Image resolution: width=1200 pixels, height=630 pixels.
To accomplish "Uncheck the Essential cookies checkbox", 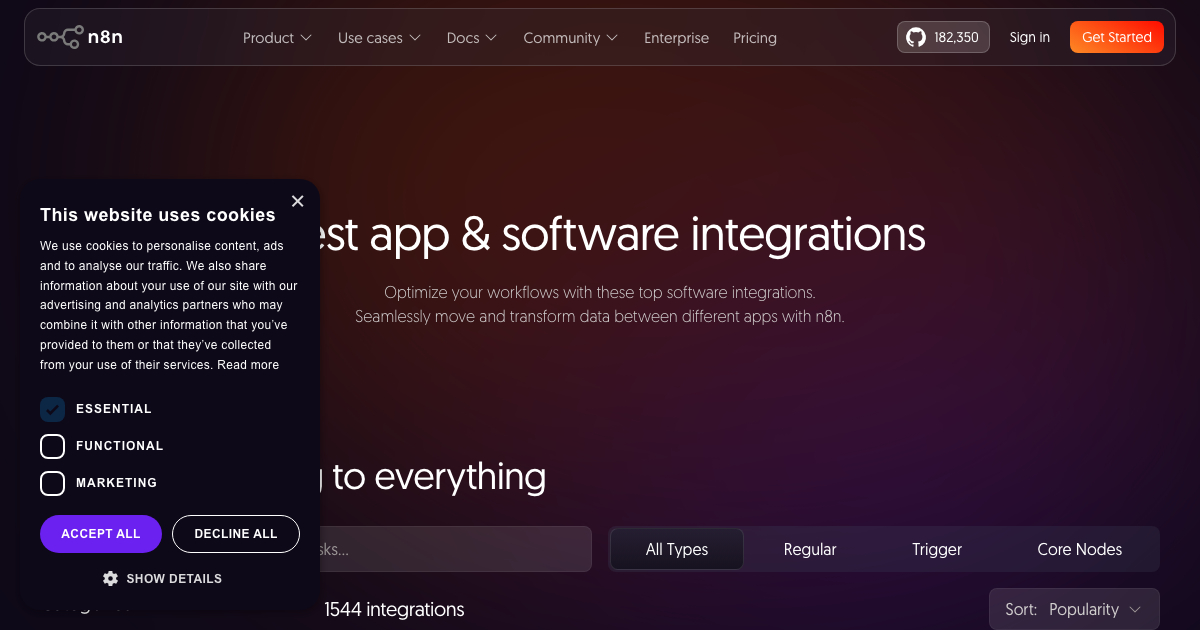I will point(52,409).
